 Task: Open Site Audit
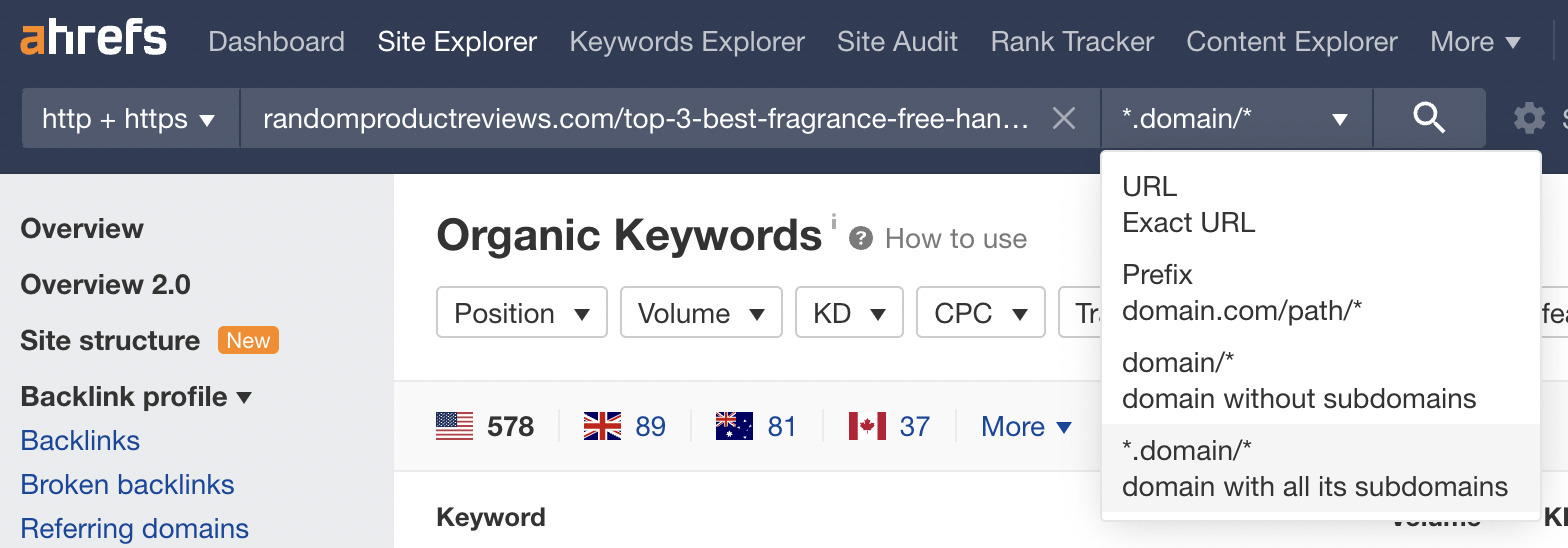pos(897,42)
